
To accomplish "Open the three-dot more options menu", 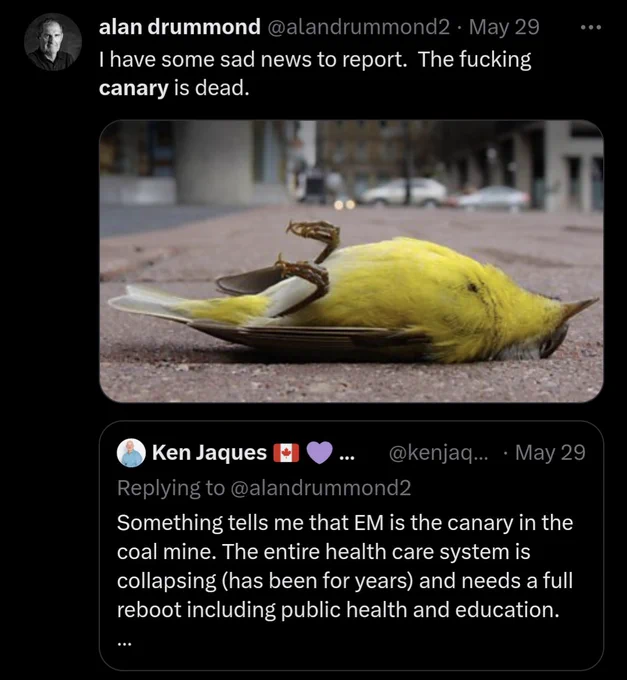I will point(591,27).
